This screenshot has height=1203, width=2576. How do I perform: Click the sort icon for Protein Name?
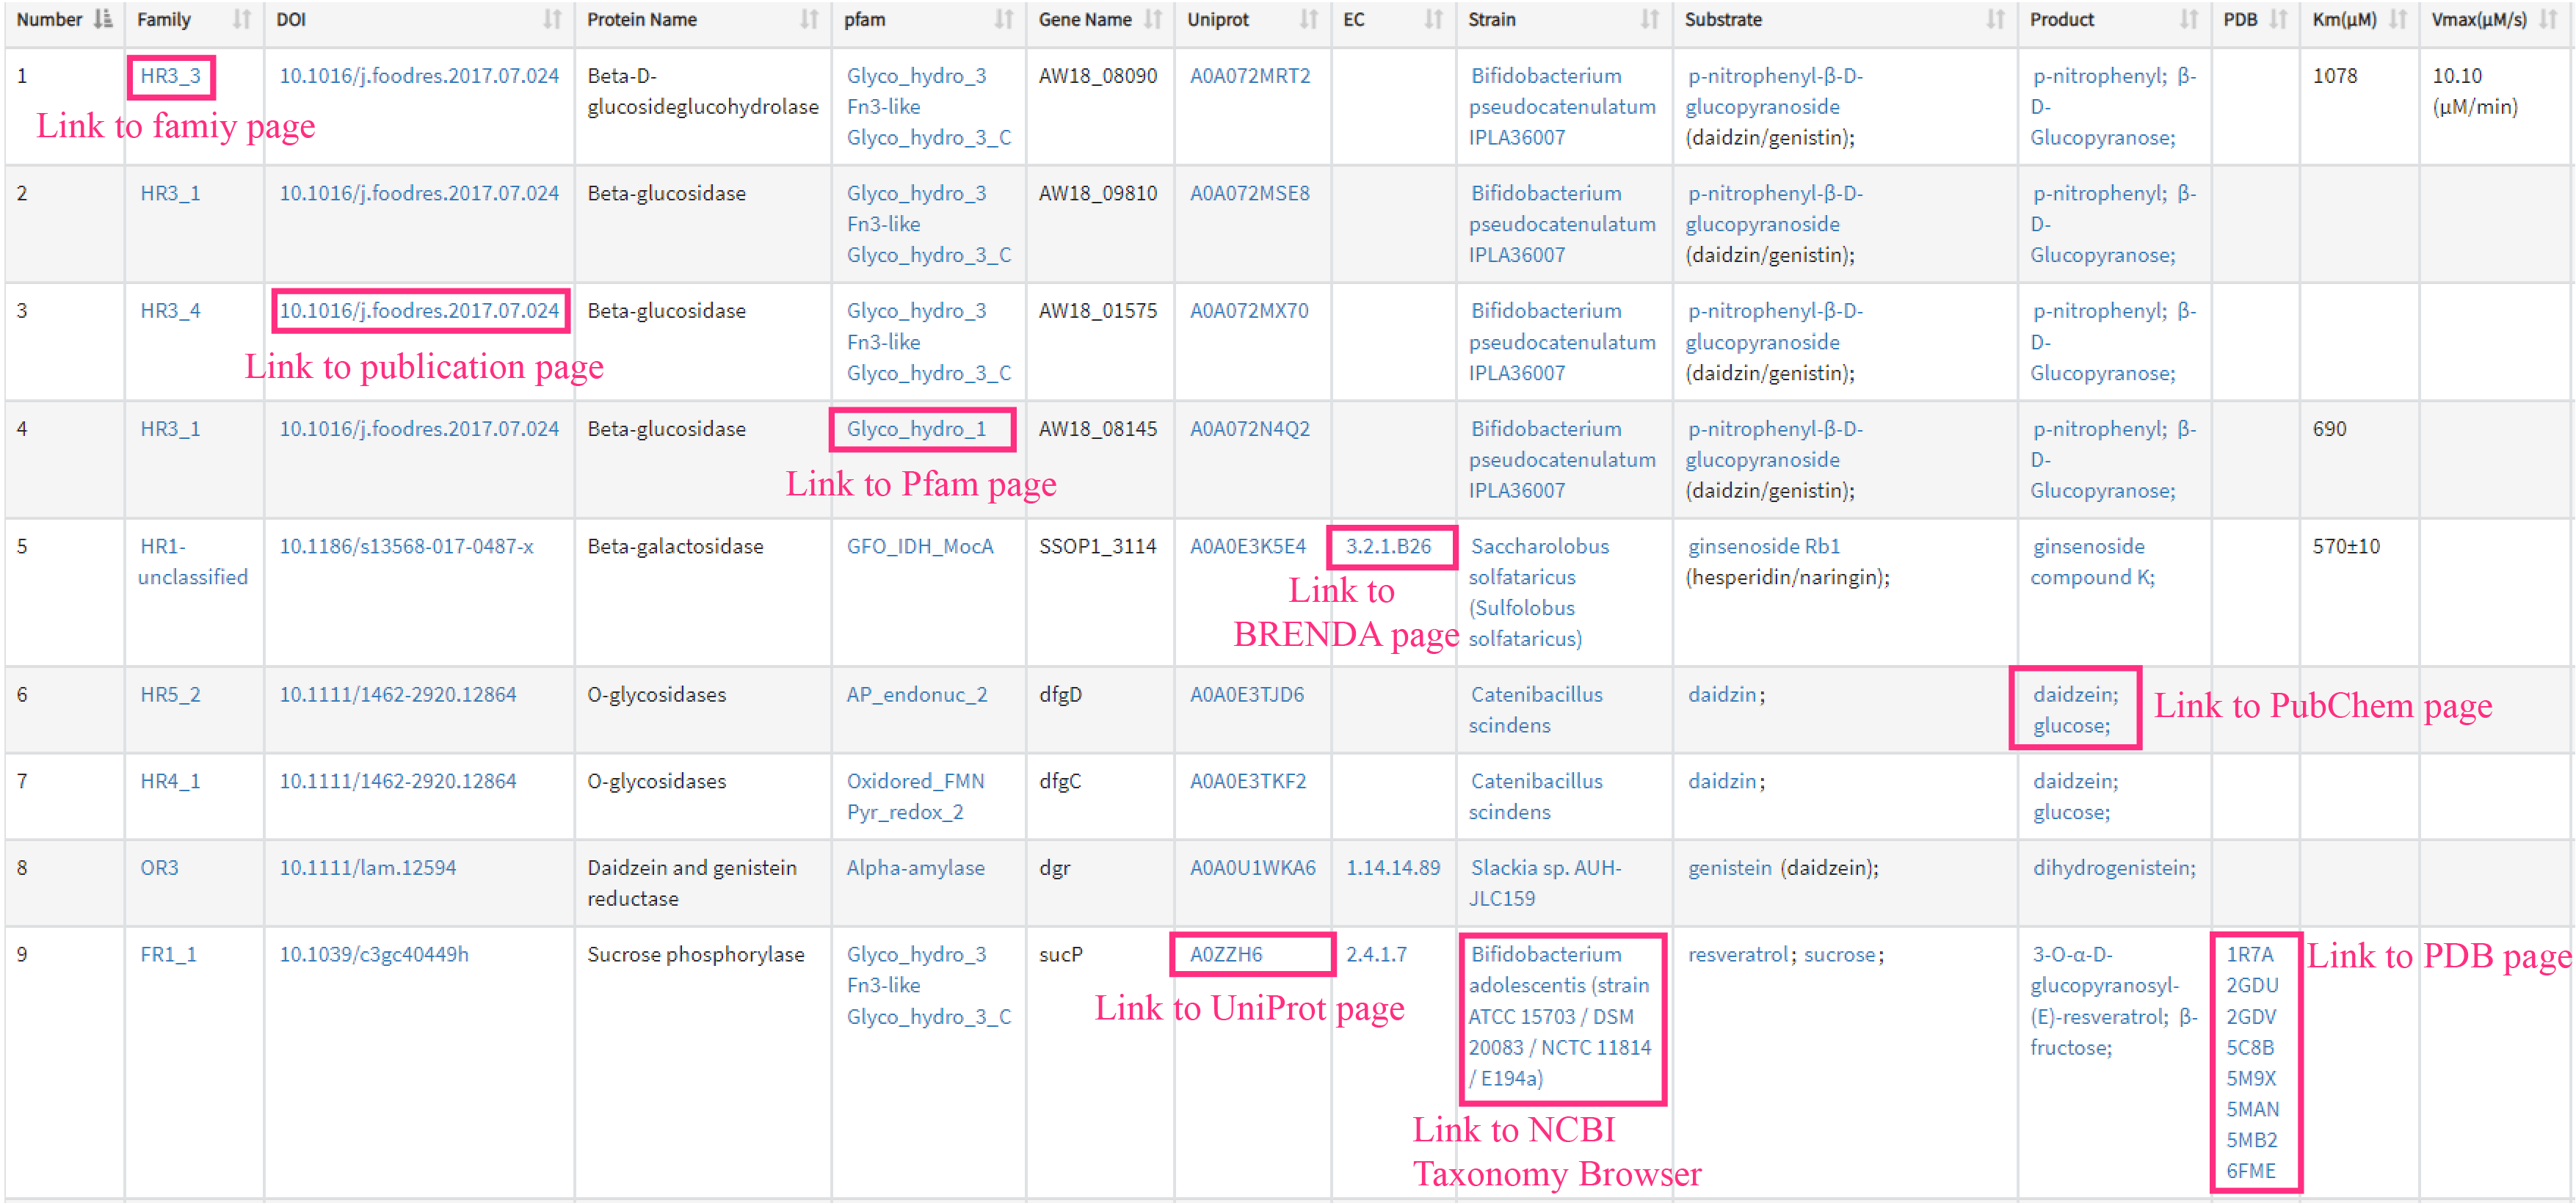(x=809, y=19)
